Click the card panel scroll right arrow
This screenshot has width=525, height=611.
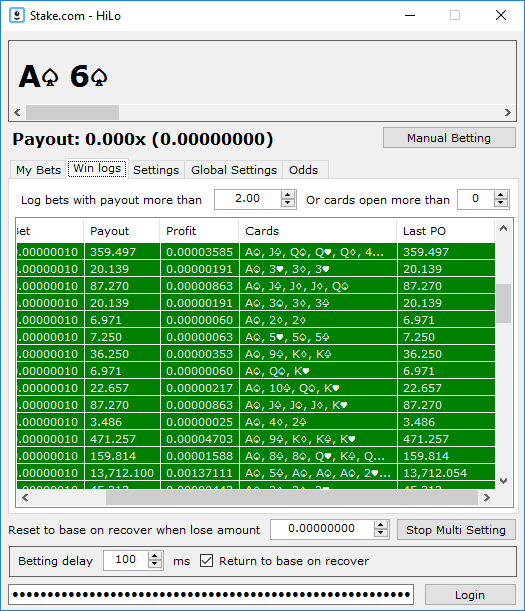point(507,113)
